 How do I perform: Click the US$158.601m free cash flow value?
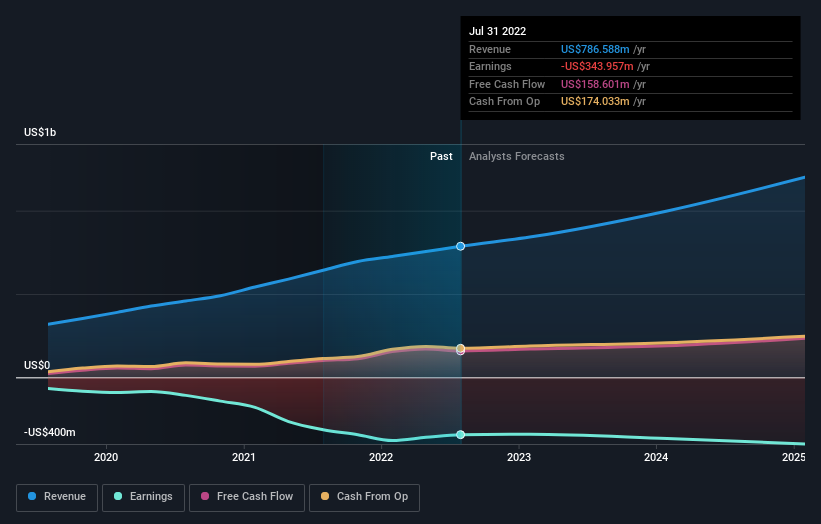tap(595, 84)
